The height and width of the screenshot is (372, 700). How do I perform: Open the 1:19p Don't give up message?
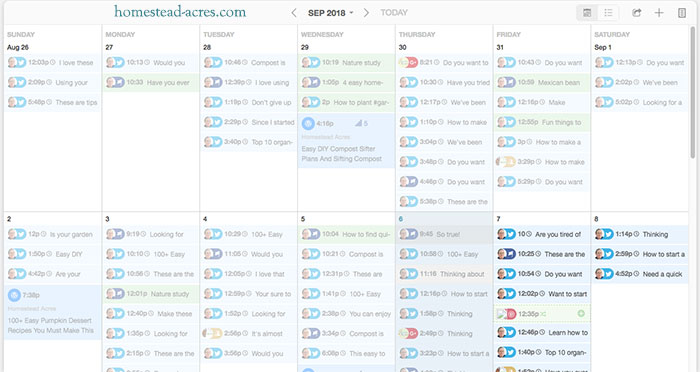(248, 102)
